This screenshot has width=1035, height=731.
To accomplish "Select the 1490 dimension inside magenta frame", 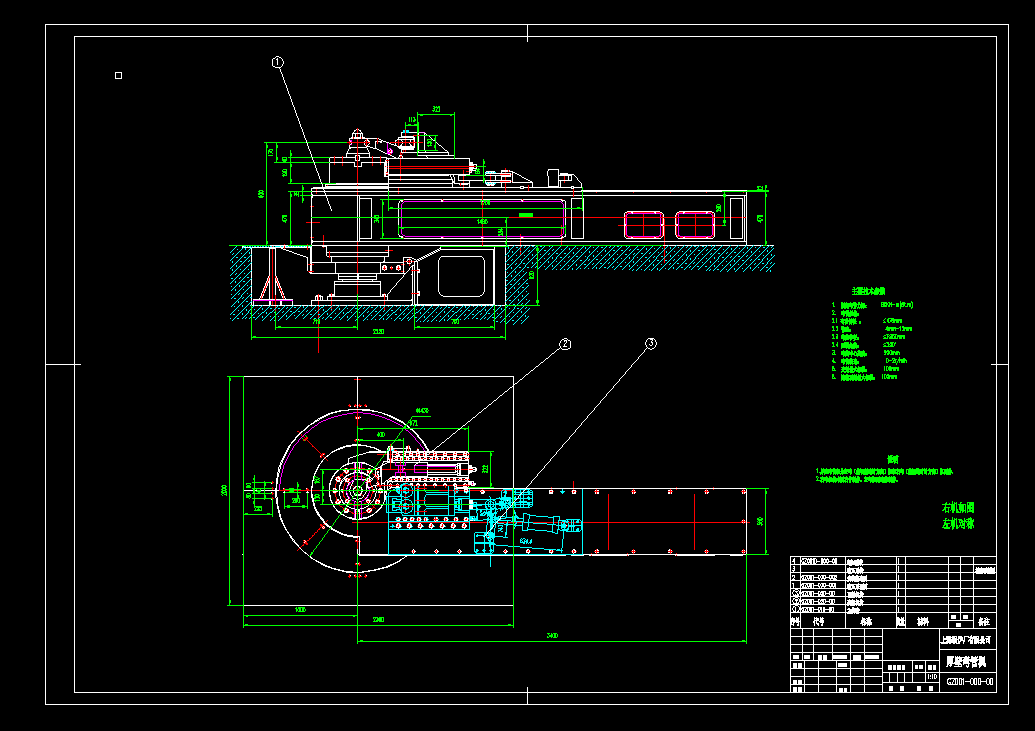I will (482, 222).
